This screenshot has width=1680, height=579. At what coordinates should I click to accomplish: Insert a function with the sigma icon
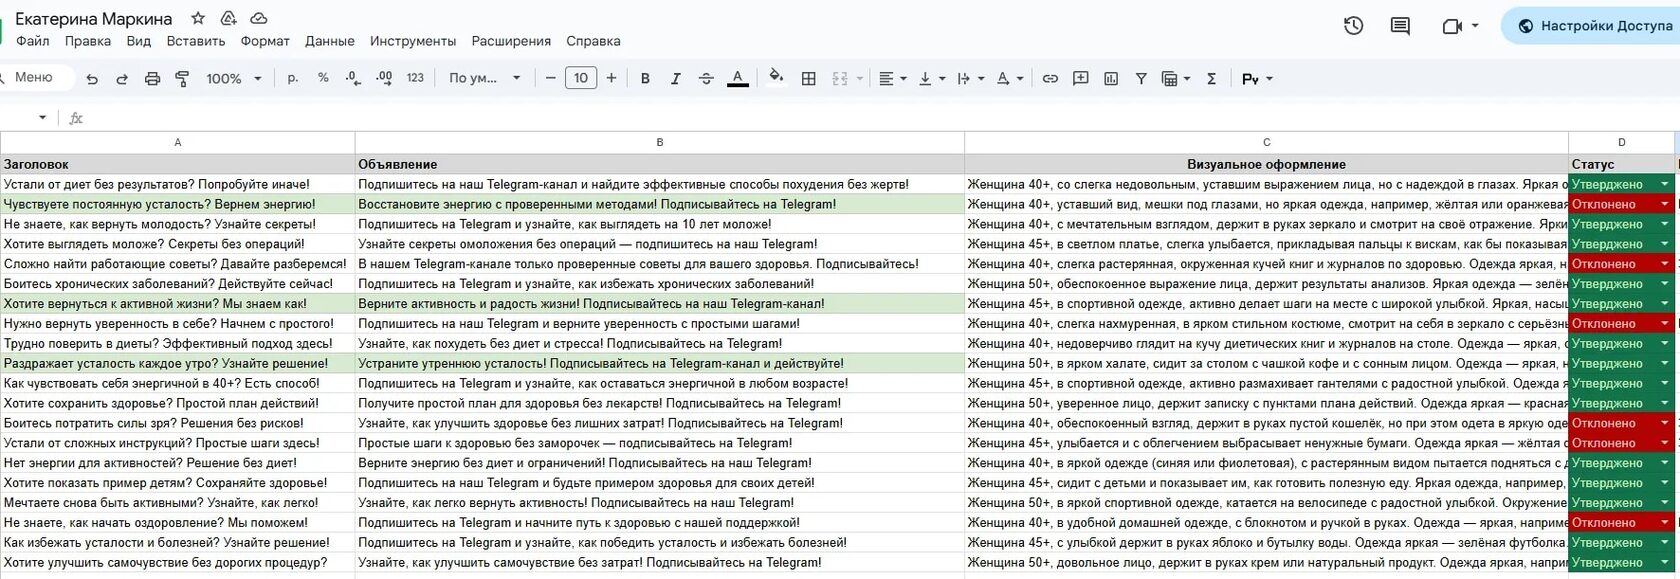1211,78
